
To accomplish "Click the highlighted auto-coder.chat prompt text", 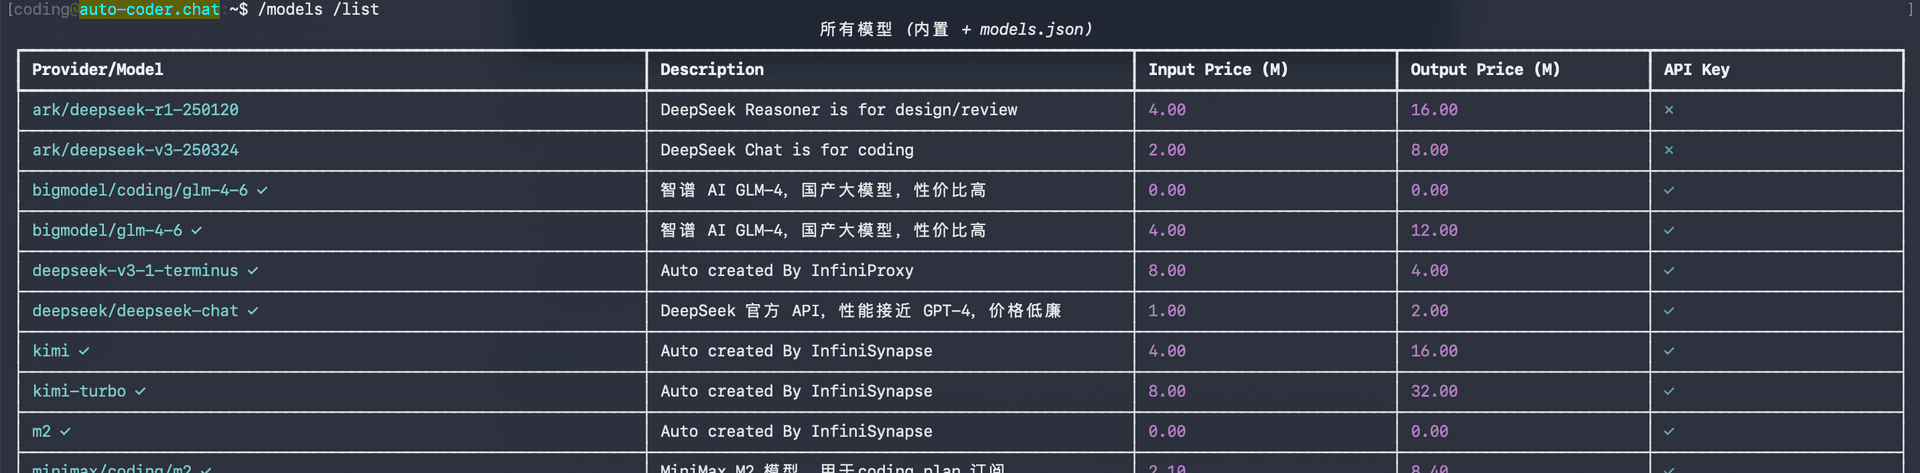I will click(149, 10).
